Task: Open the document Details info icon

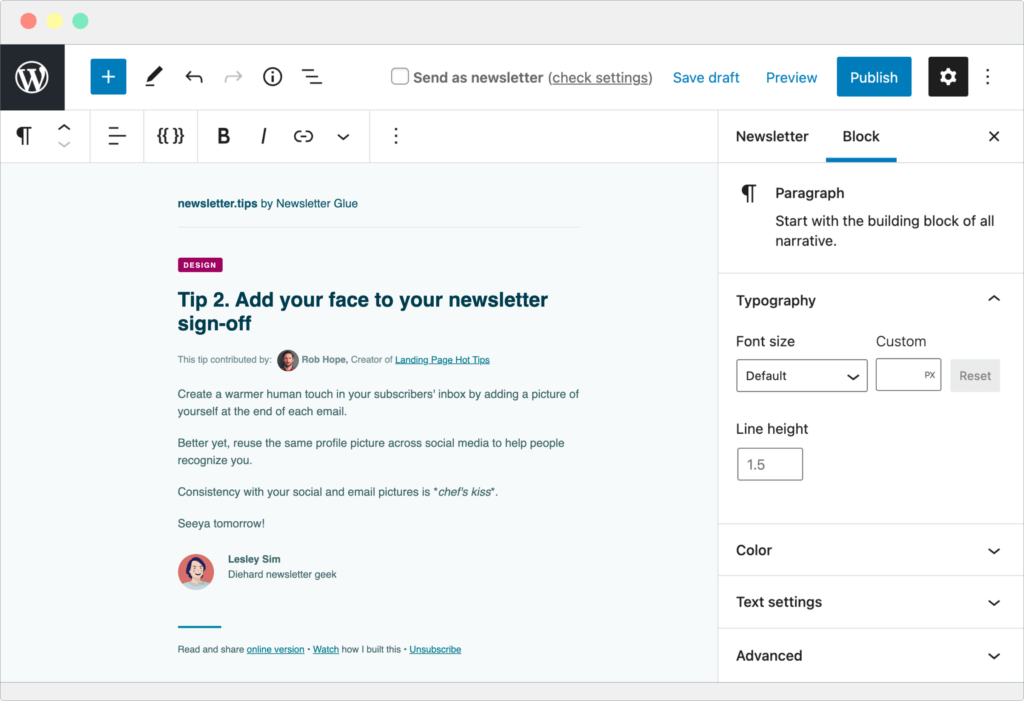Action: coord(272,77)
